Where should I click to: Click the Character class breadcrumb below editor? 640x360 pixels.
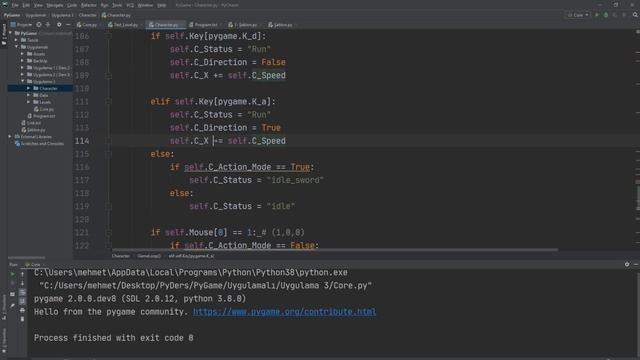pos(121,256)
